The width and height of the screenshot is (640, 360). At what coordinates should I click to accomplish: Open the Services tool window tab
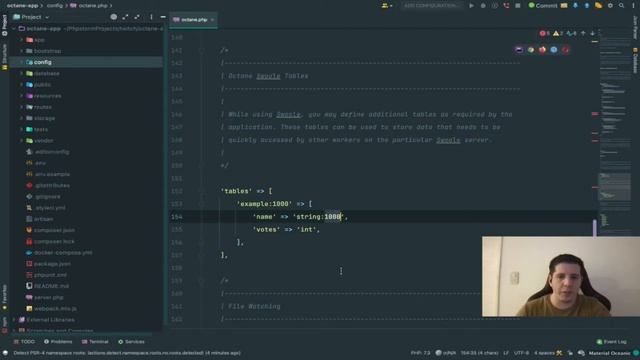(131, 342)
